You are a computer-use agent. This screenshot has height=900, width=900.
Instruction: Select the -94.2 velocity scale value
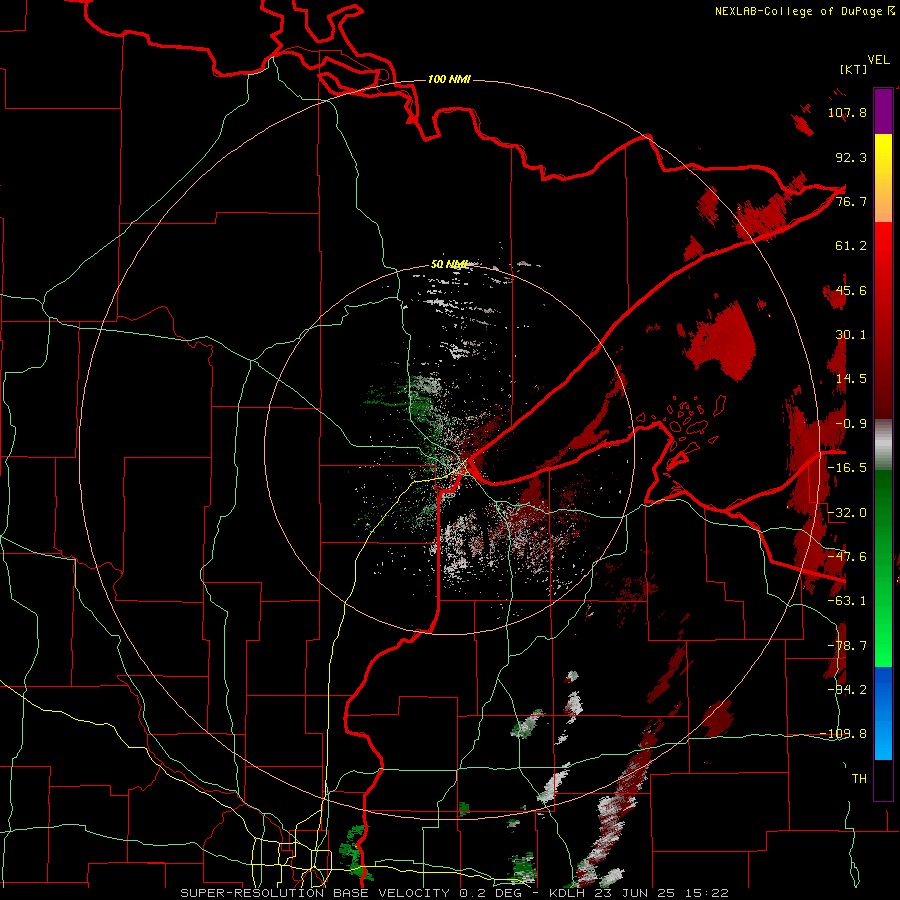pyautogui.click(x=847, y=689)
